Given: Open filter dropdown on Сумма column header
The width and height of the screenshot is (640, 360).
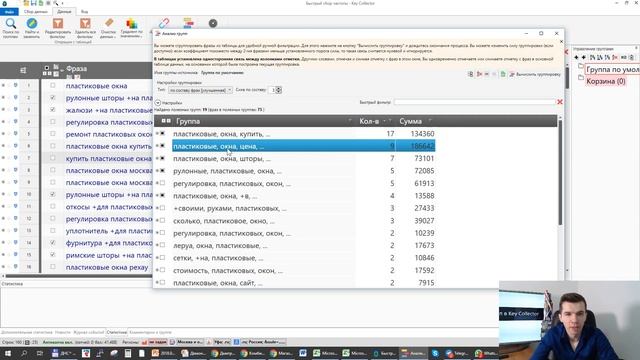Looking at the screenshot, I should click(430, 121).
